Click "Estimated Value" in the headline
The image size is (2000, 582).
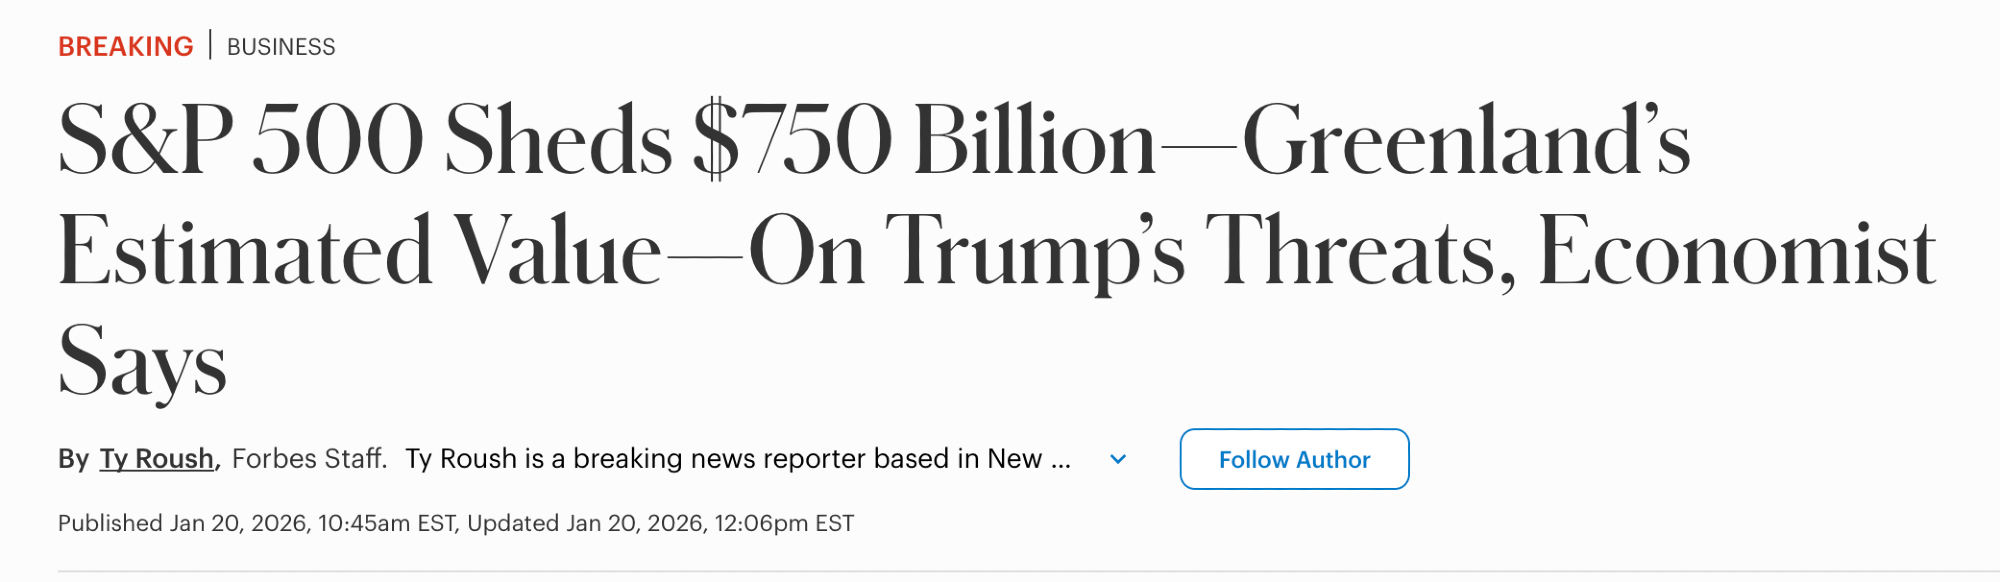pos(360,251)
